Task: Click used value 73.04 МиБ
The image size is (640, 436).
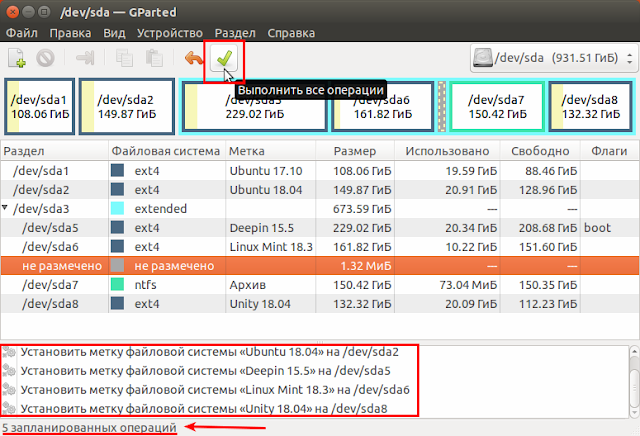Action: 468,285
